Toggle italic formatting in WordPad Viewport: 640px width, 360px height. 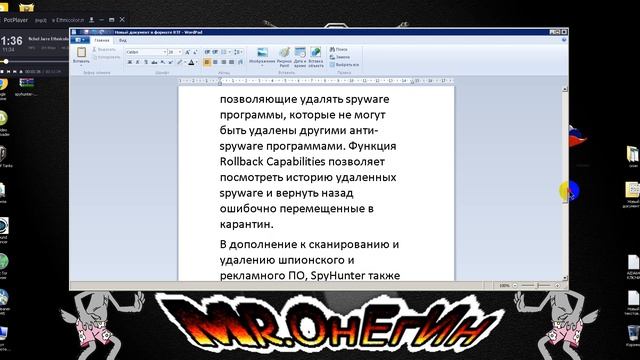pos(138,62)
